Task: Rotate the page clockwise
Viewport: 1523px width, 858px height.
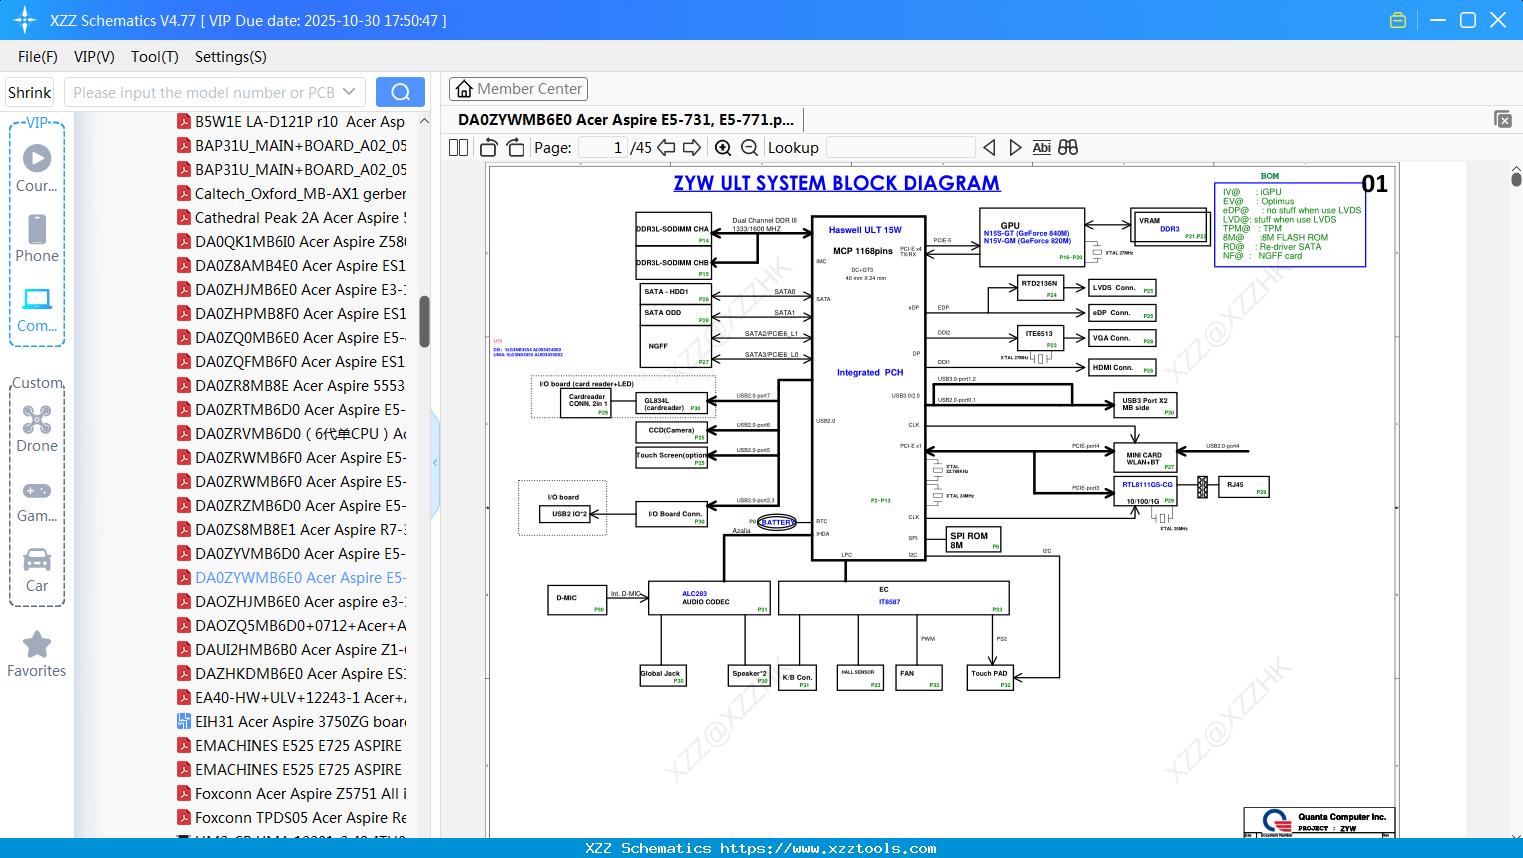Action: [515, 147]
